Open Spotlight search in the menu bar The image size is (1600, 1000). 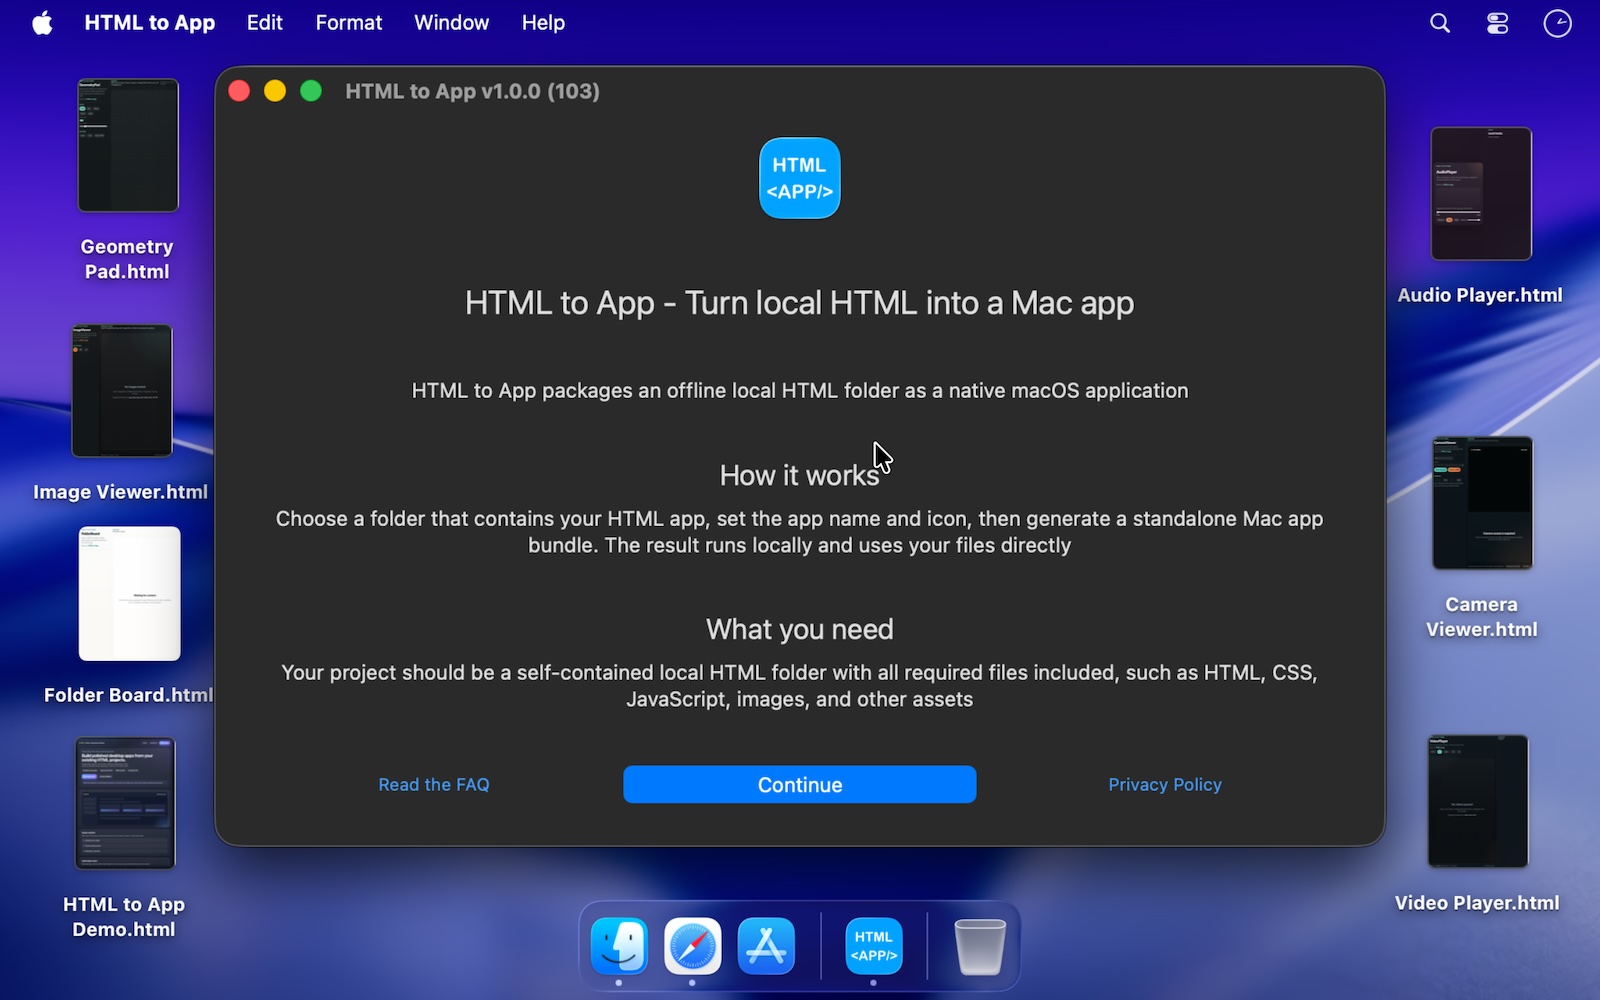click(x=1439, y=22)
